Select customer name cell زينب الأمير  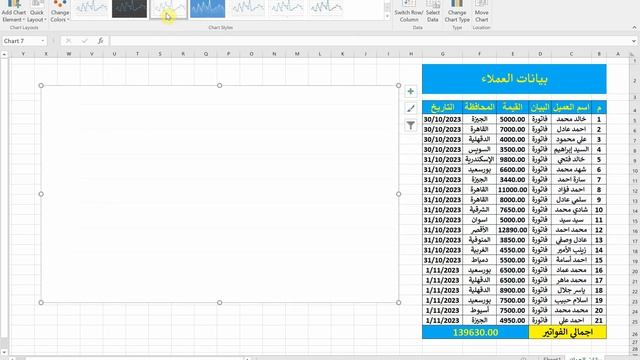[571, 250]
